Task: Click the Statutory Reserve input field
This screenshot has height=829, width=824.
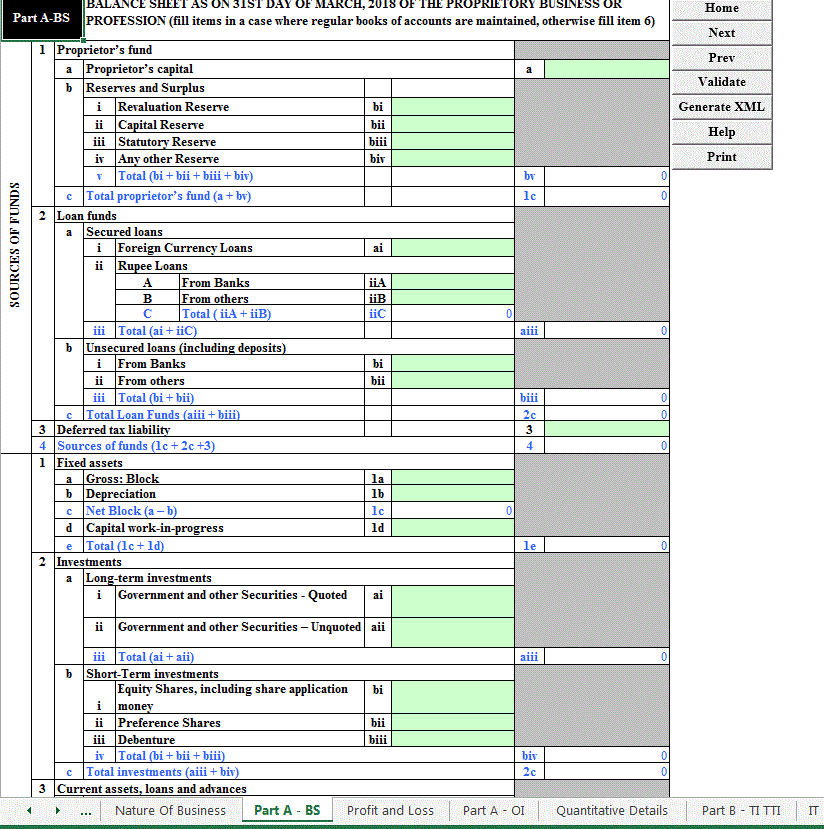Action: pos(452,142)
